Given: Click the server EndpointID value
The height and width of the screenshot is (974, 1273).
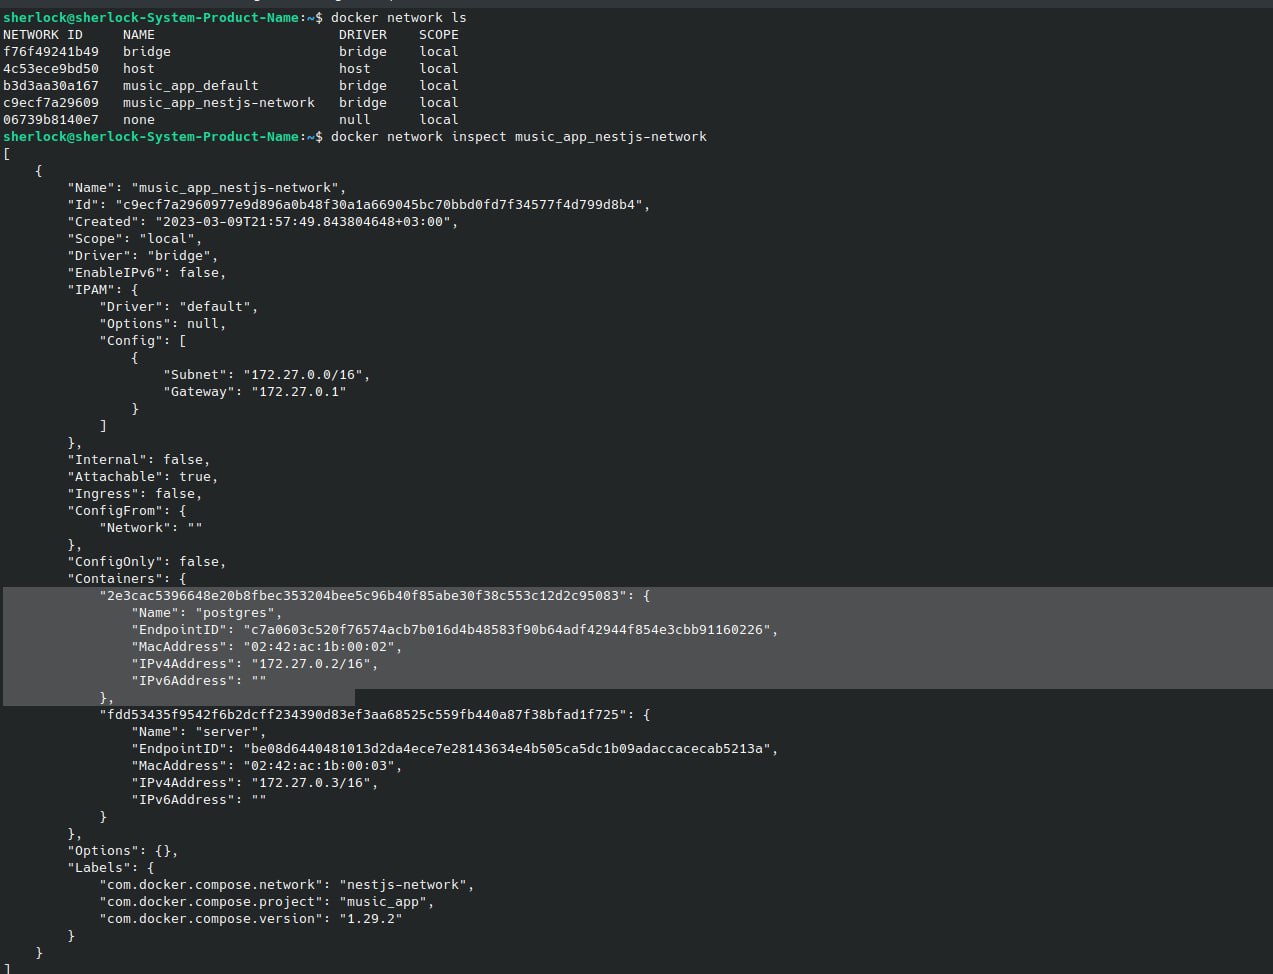Looking at the screenshot, I should coord(510,748).
